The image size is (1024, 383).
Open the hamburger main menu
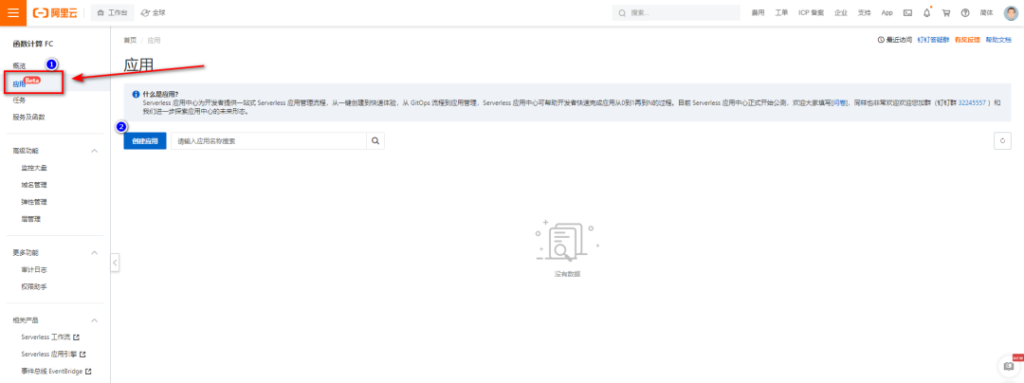point(13,12)
